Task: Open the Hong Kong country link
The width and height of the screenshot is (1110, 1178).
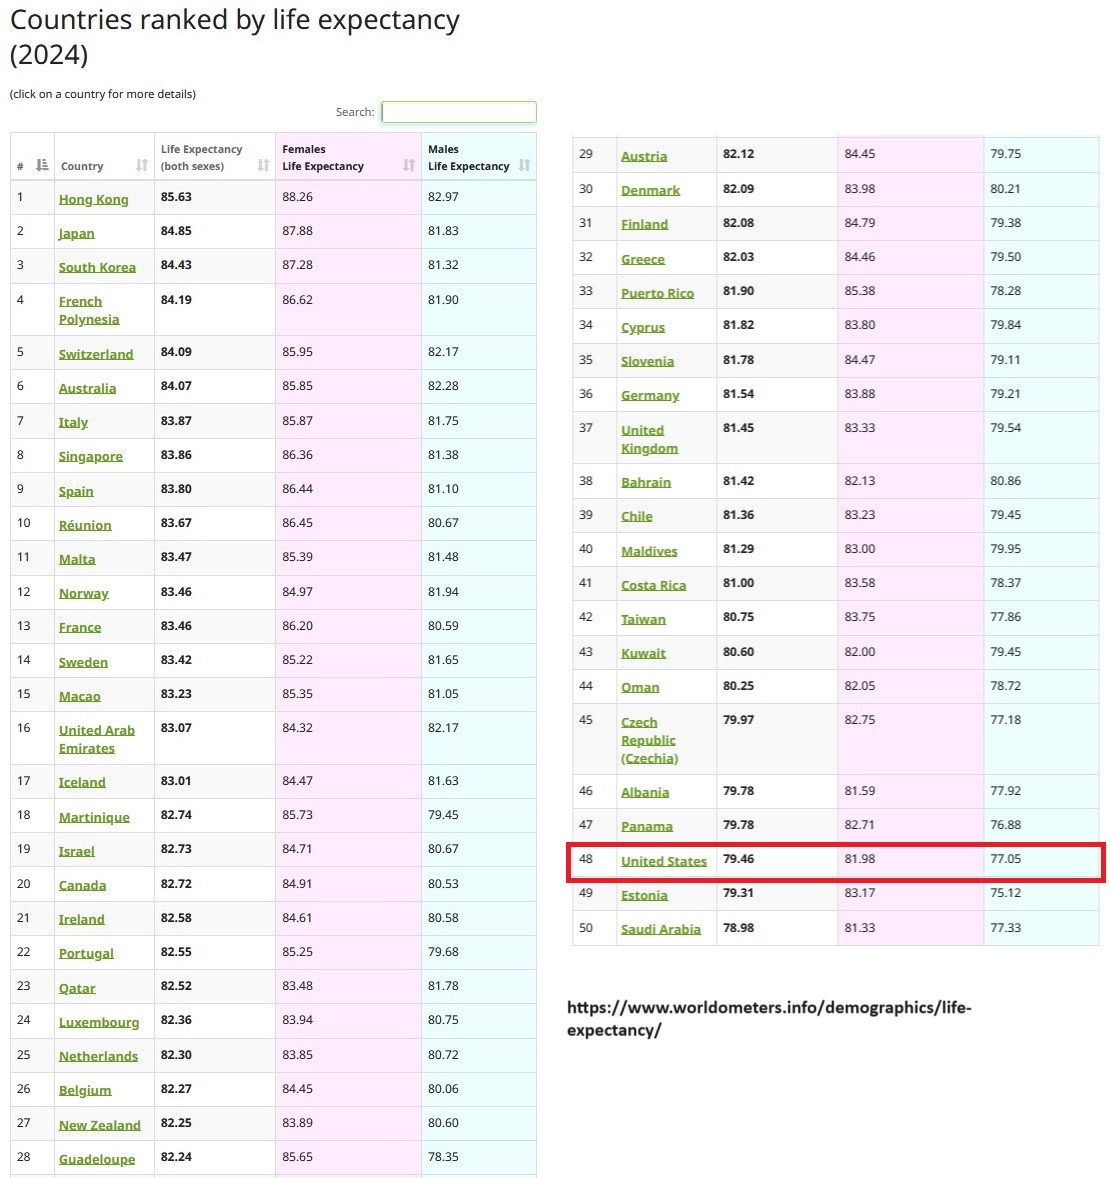Action: (x=93, y=199)
